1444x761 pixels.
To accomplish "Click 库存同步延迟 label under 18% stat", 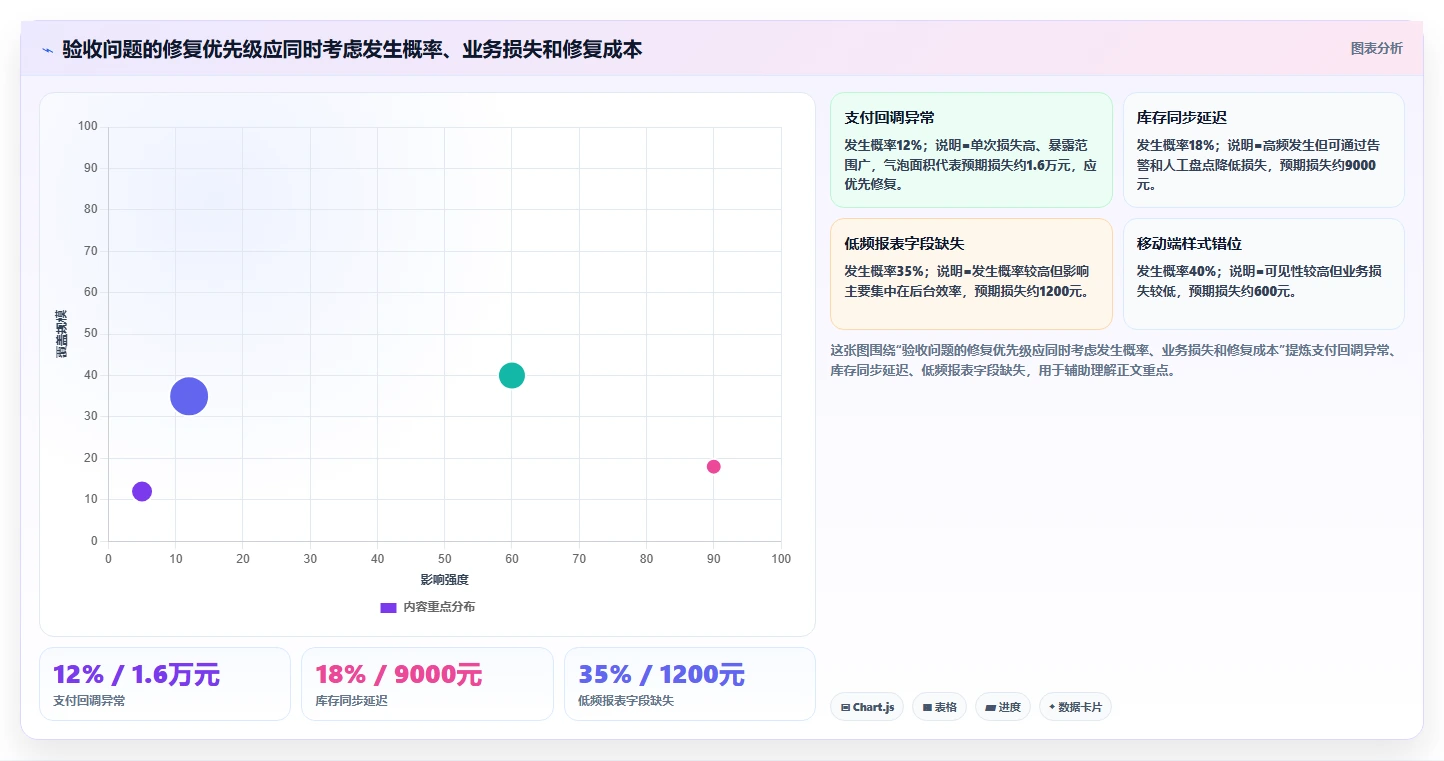I will 351,701.
